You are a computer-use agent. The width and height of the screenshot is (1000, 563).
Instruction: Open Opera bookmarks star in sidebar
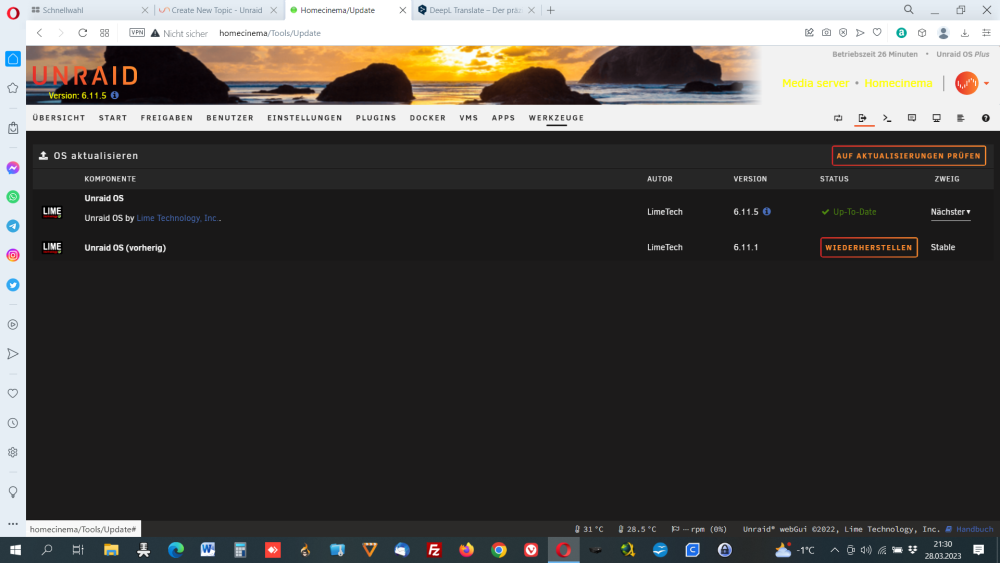pyautogui.click(x=13, y=88)
